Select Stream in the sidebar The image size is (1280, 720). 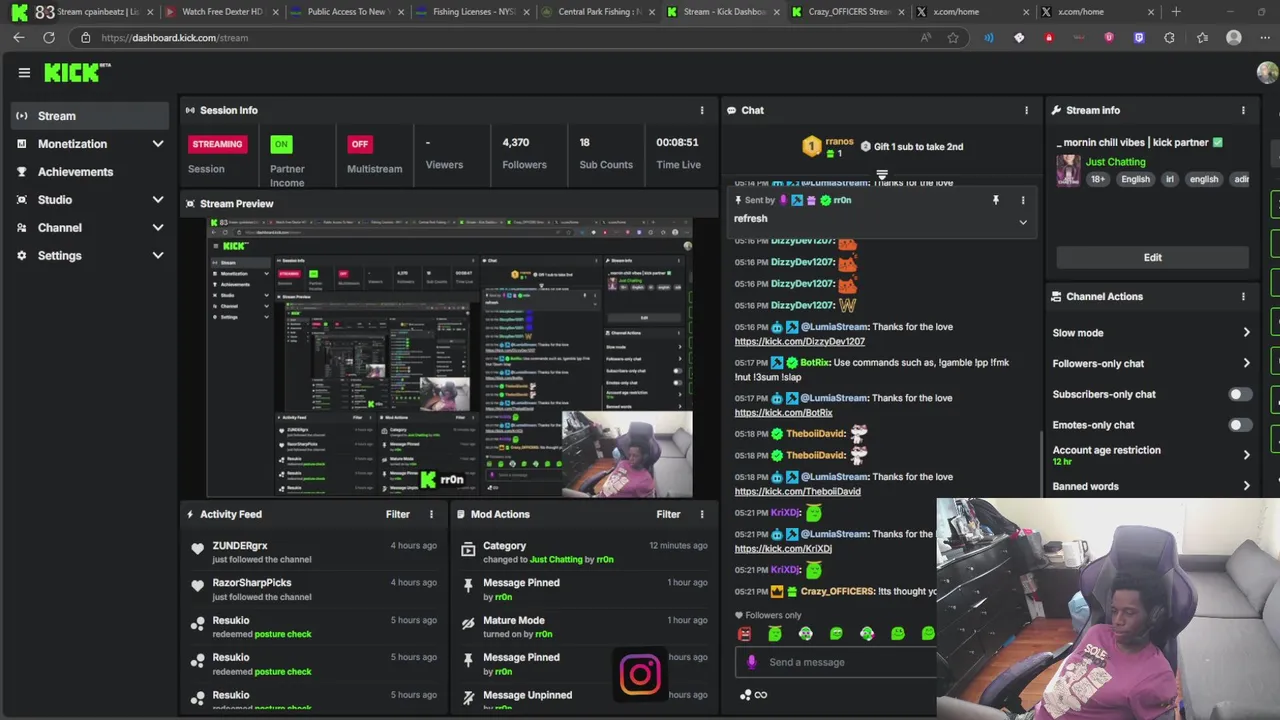pyautogui.click(x=90, y=116)
